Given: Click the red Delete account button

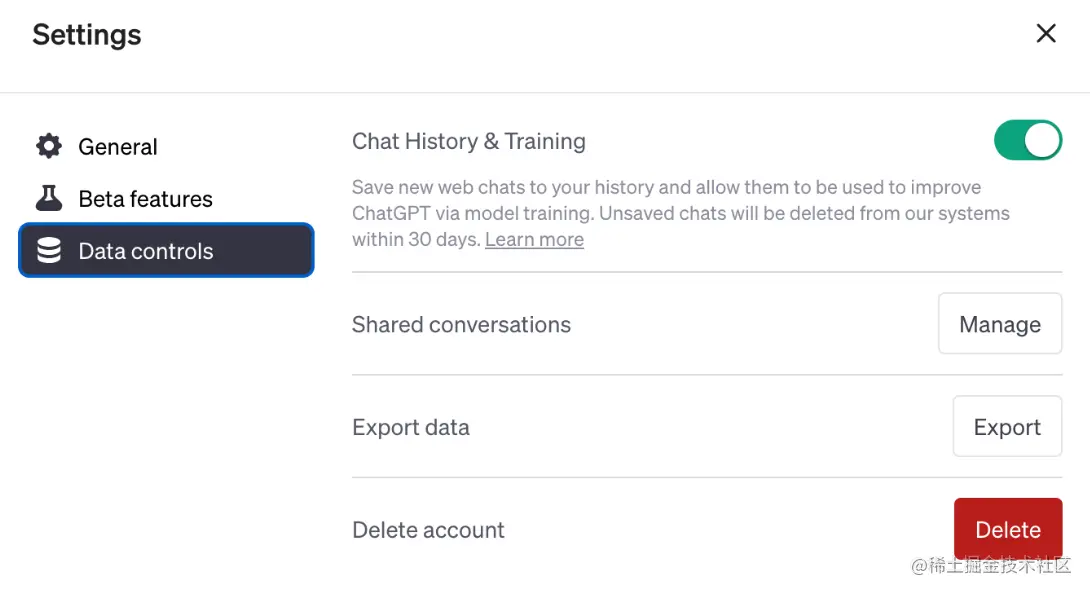Looking at the screenshot, I should point(1007,529).
